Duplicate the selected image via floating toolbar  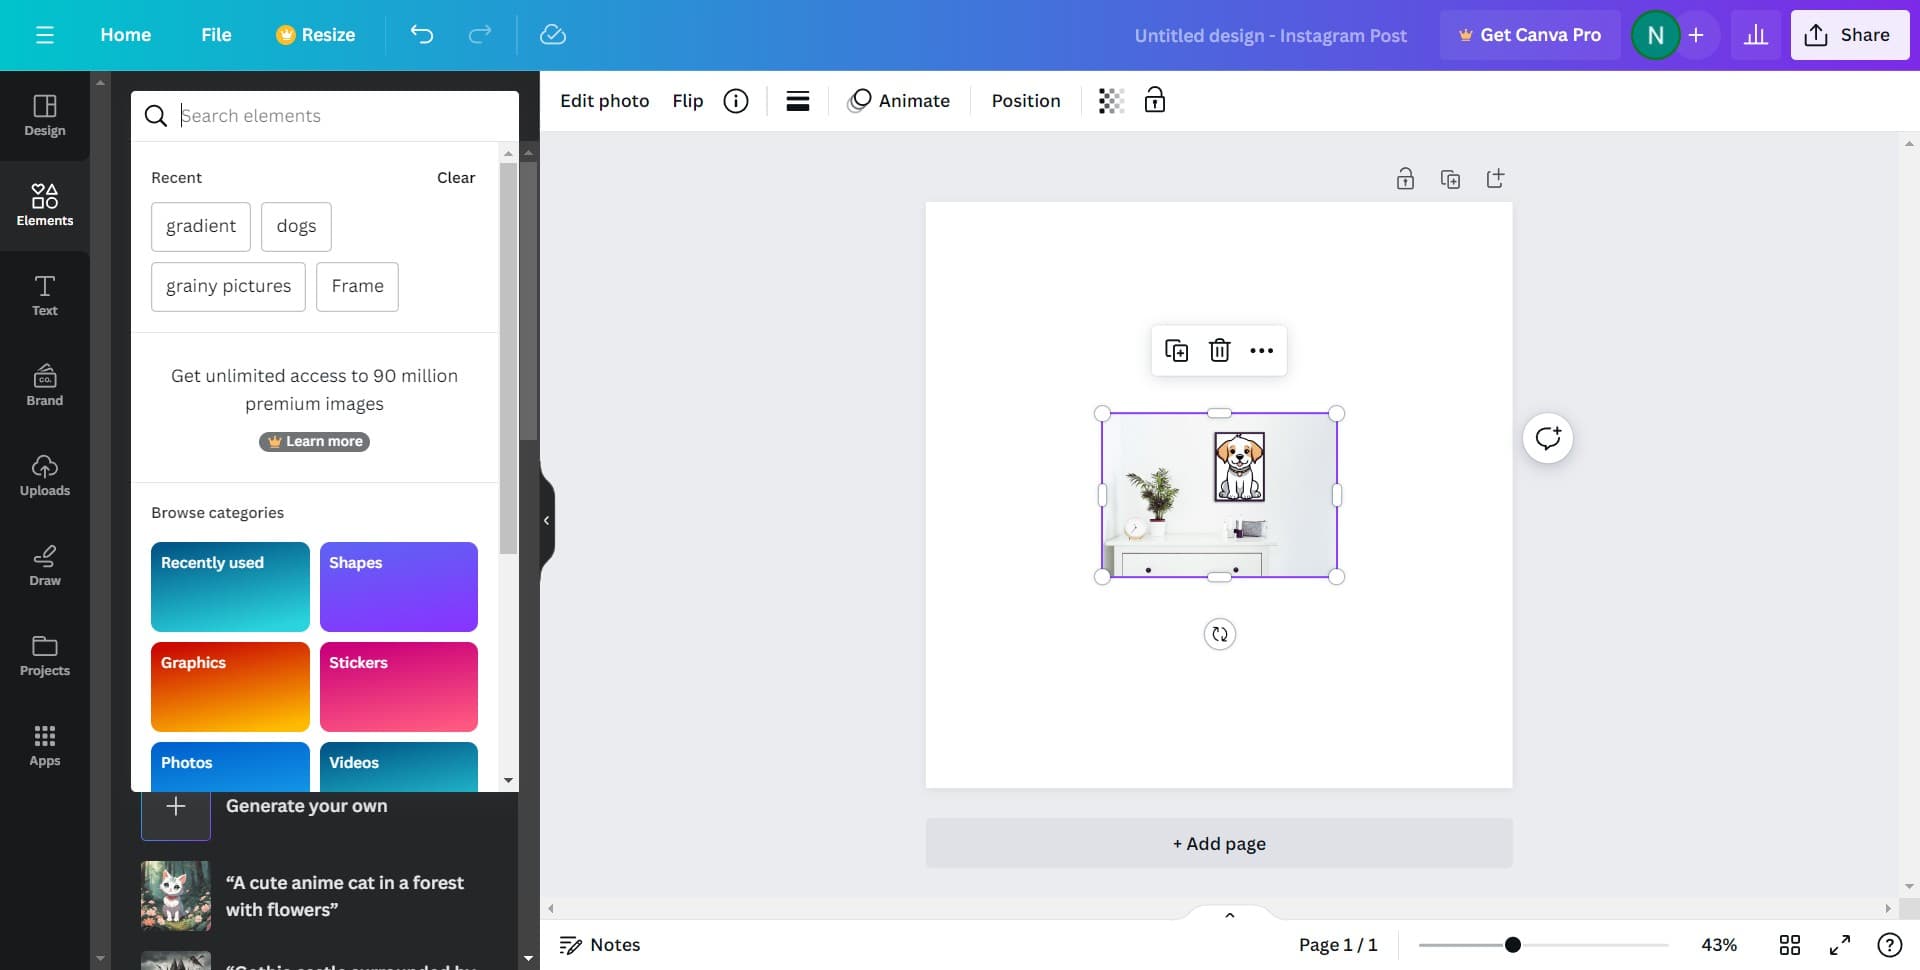point(1176,351)
